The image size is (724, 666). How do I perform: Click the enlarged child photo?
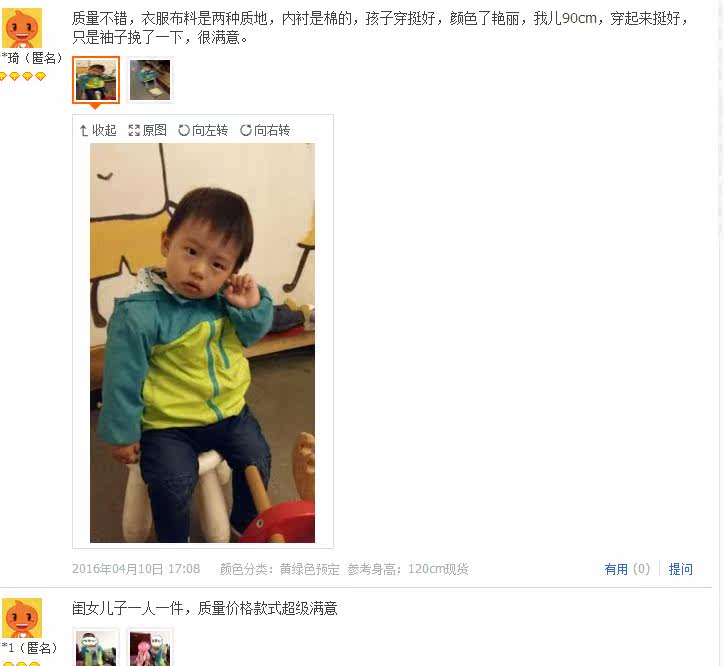click(x=202, y=343)
